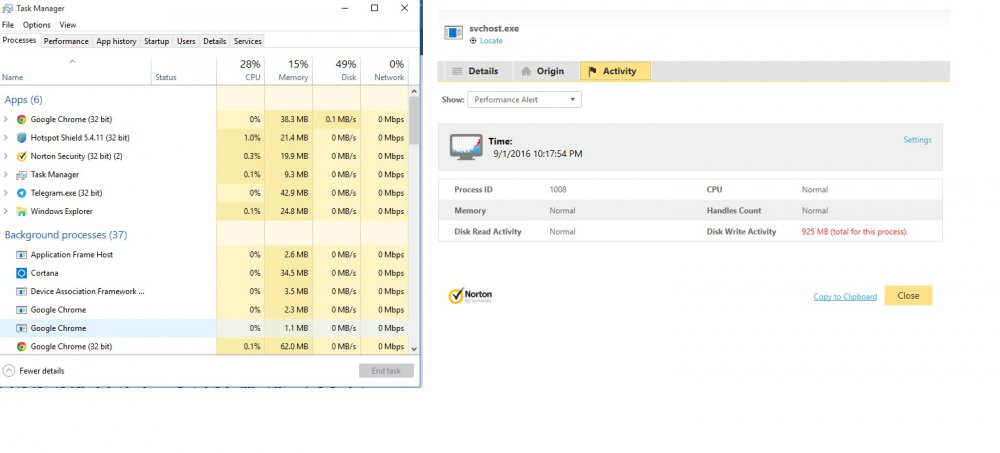Expand the Telegram.exe (32 bit) row
Screen dimensions: 1000x453
[x=6, y=193]
